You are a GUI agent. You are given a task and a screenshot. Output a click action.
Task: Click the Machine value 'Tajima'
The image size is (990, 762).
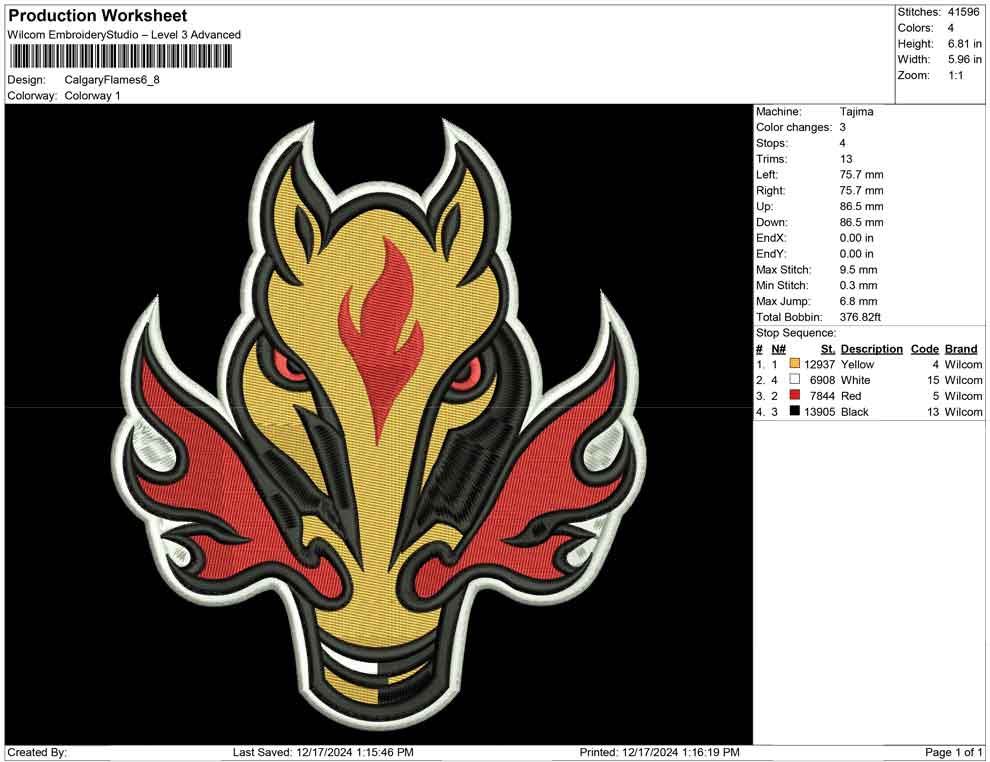click(x=856, y=111)
